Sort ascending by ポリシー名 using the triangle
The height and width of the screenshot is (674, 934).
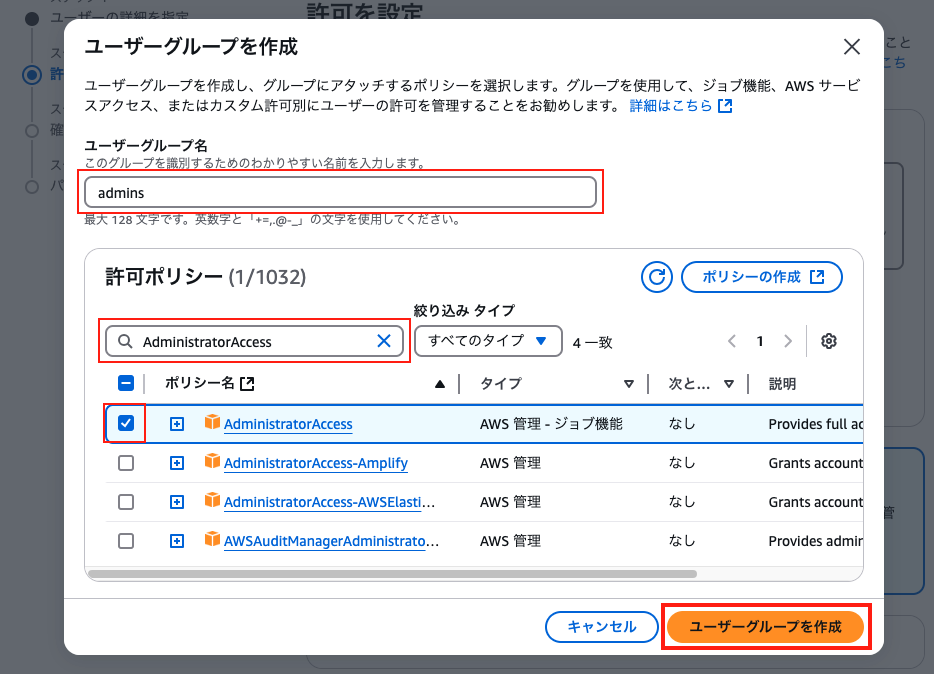440,384
